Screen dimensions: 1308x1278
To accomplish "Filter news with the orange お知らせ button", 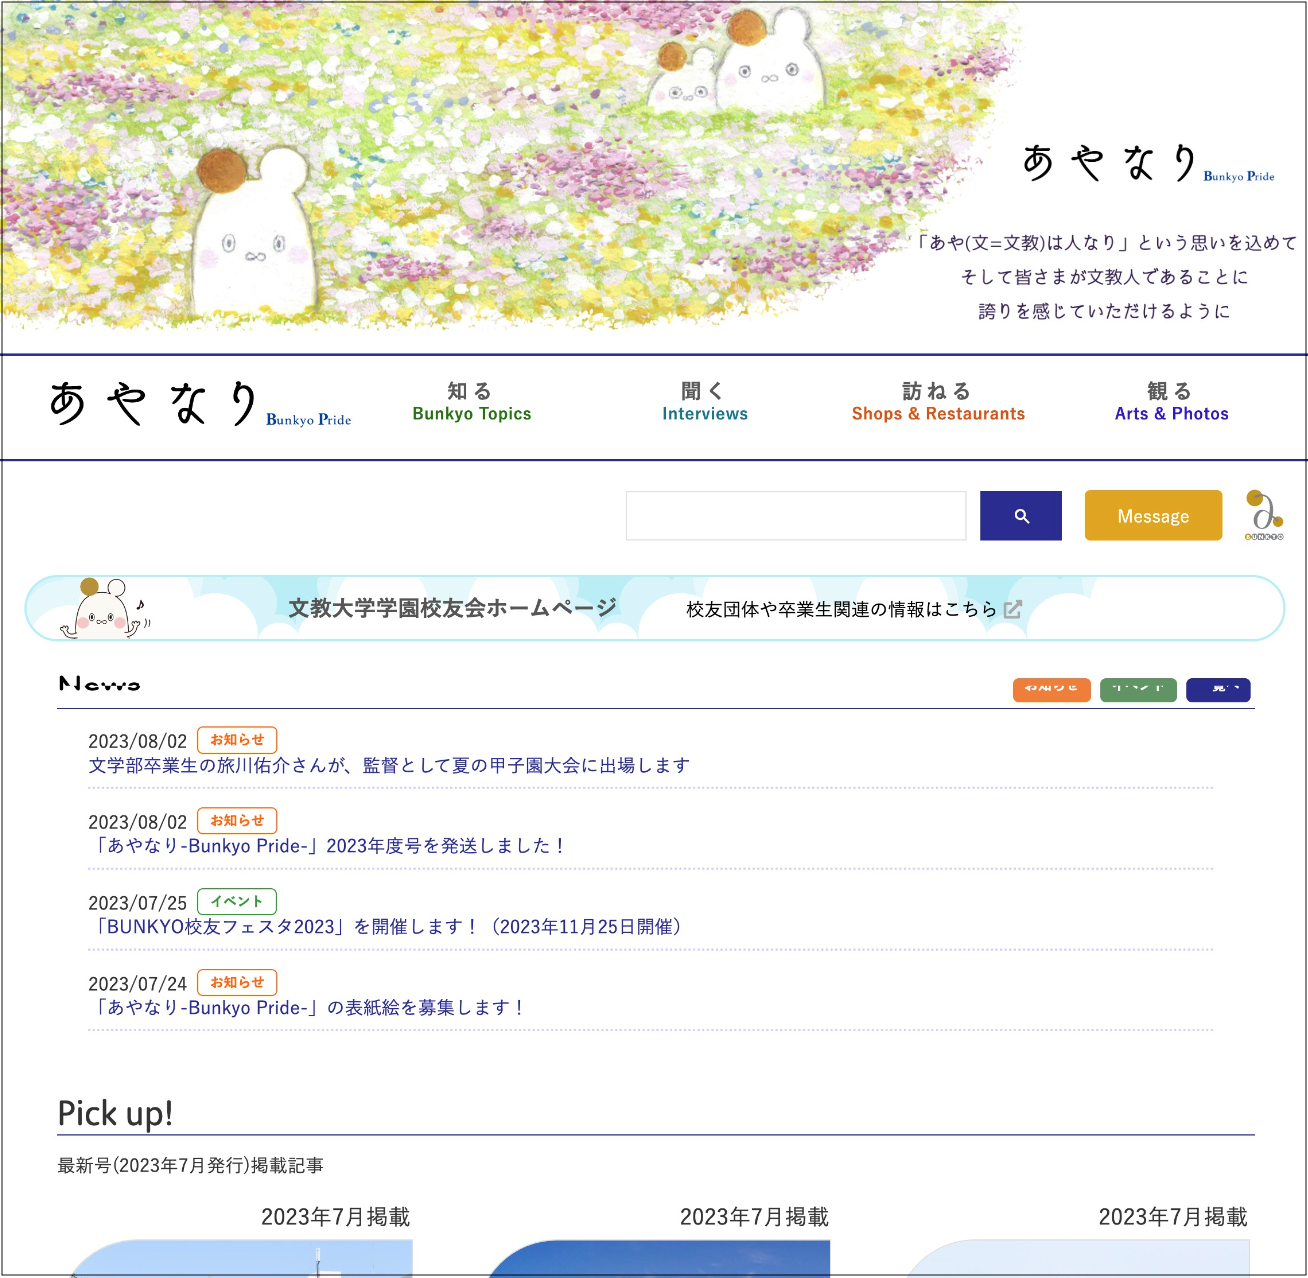I will [x=1051, y=690].
